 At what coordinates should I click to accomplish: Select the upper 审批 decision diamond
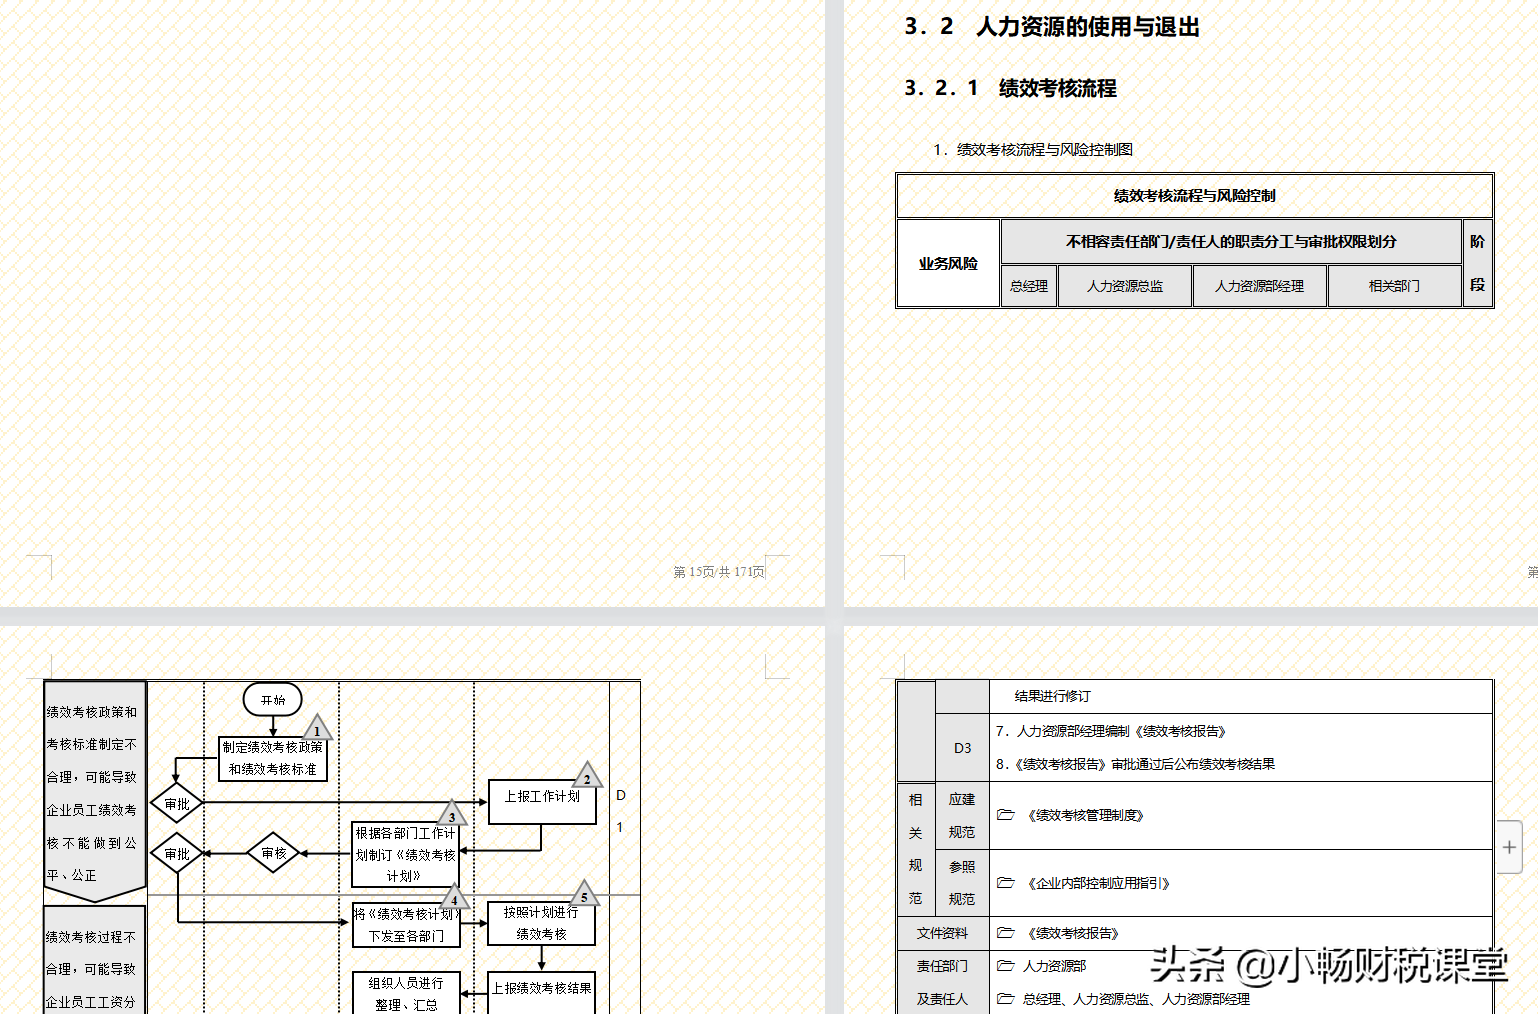[x=177, y=802]
